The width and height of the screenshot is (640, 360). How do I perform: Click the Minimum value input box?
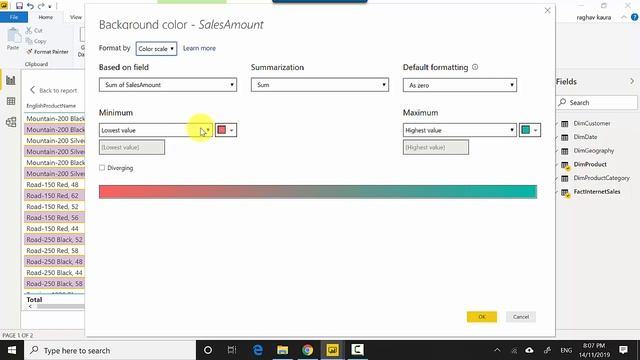click(x=132, y=147)
